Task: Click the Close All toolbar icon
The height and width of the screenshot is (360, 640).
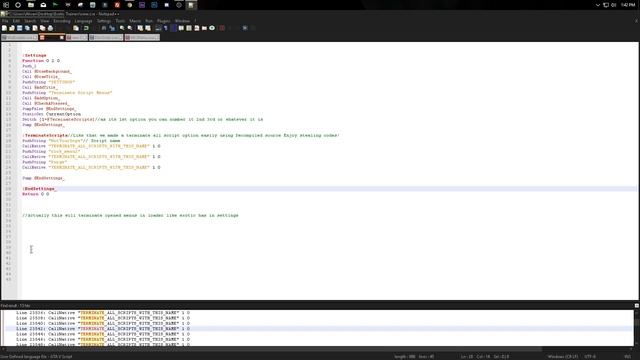Action: pos(42,28)
